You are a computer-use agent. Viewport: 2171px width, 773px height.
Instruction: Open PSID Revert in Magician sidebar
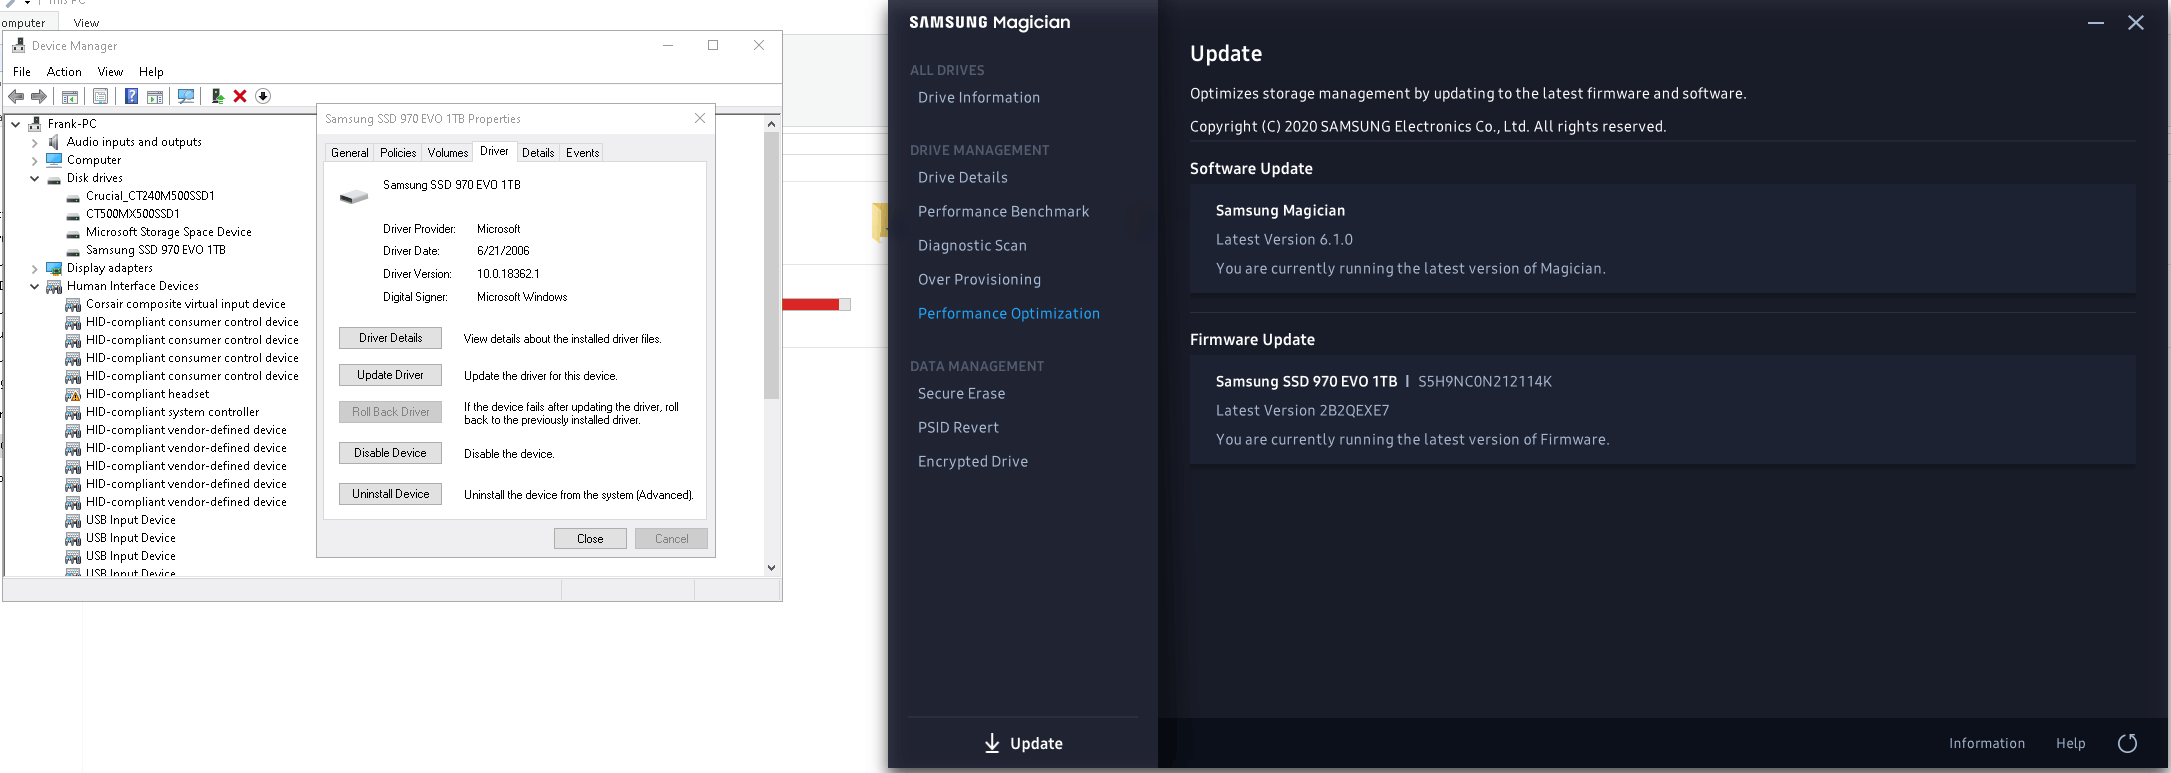958,427
